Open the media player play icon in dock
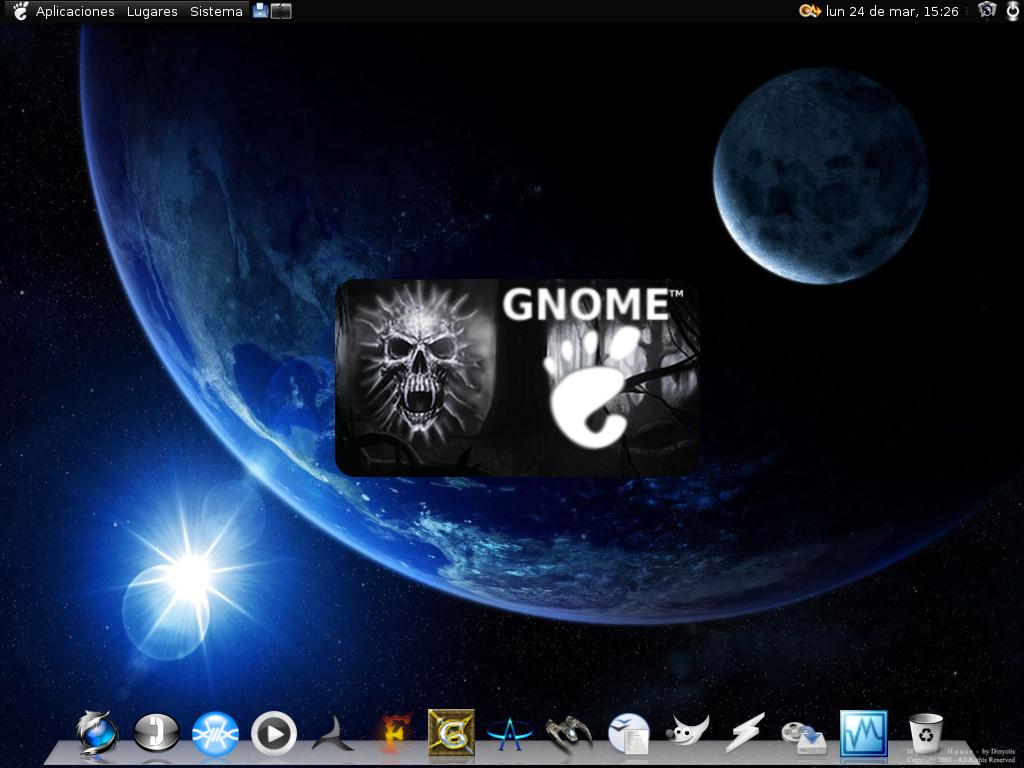The height and width of the screenshot is (768, 1024). point(274,733)
